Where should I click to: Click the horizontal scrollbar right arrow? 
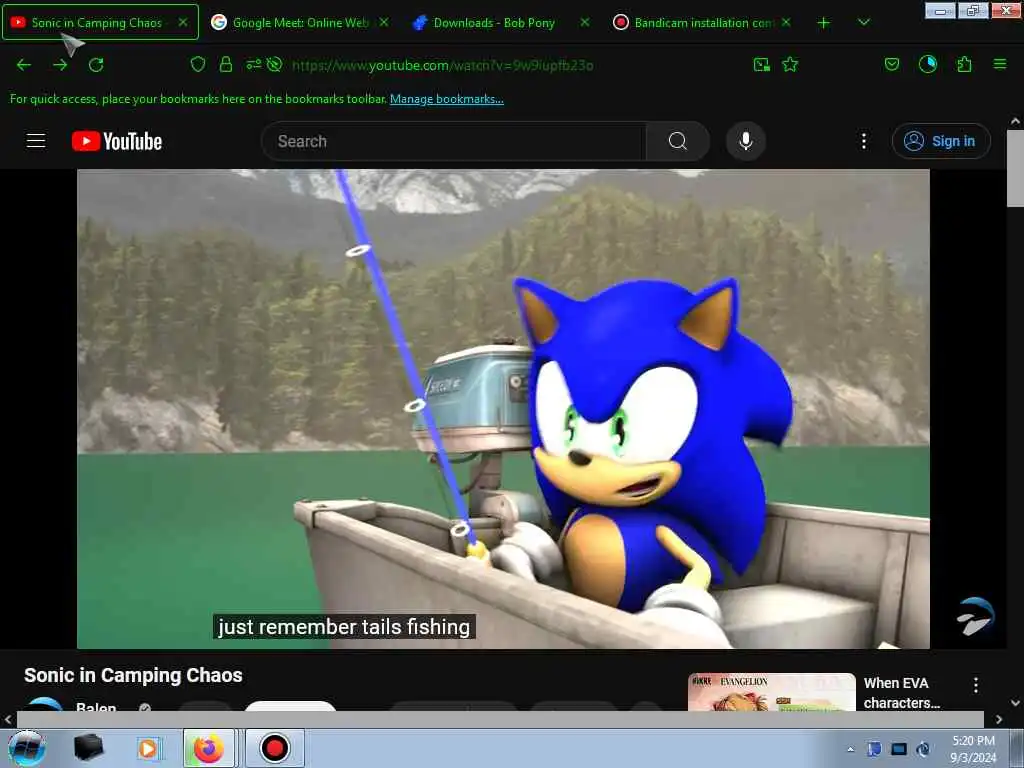999,720
